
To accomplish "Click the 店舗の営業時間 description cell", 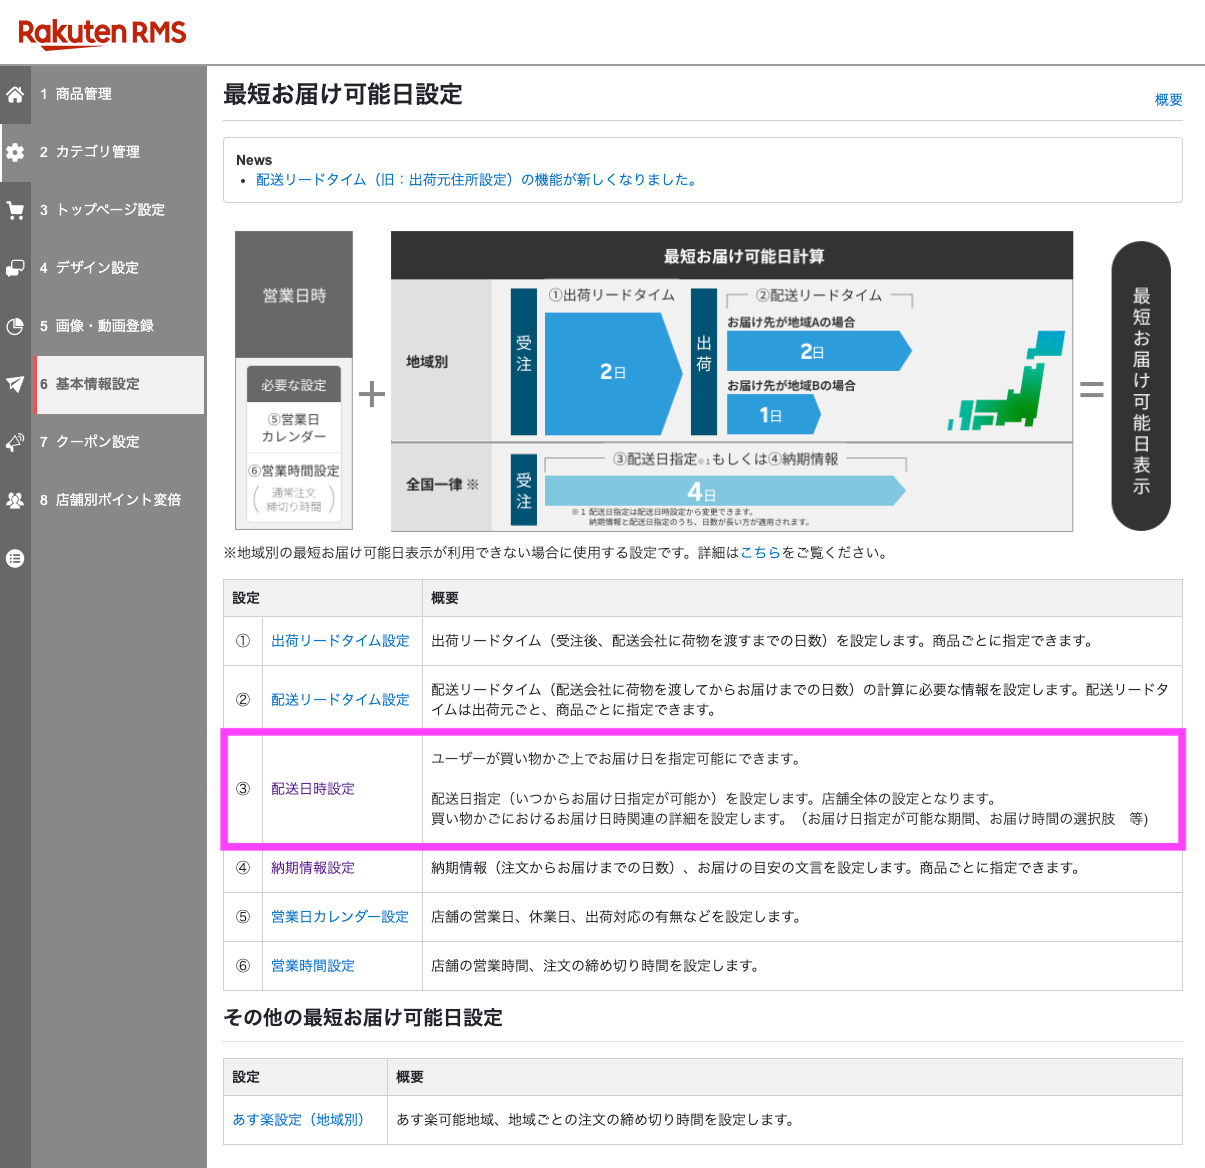I will click(x=802, y=966).
